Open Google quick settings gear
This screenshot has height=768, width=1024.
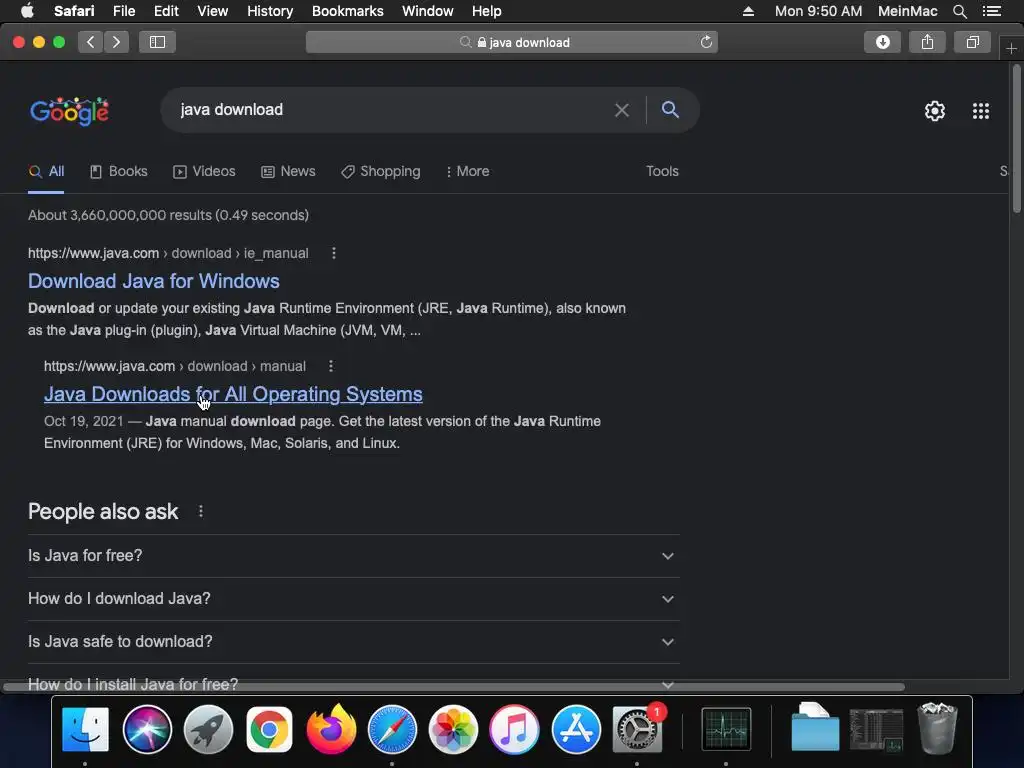935,110
